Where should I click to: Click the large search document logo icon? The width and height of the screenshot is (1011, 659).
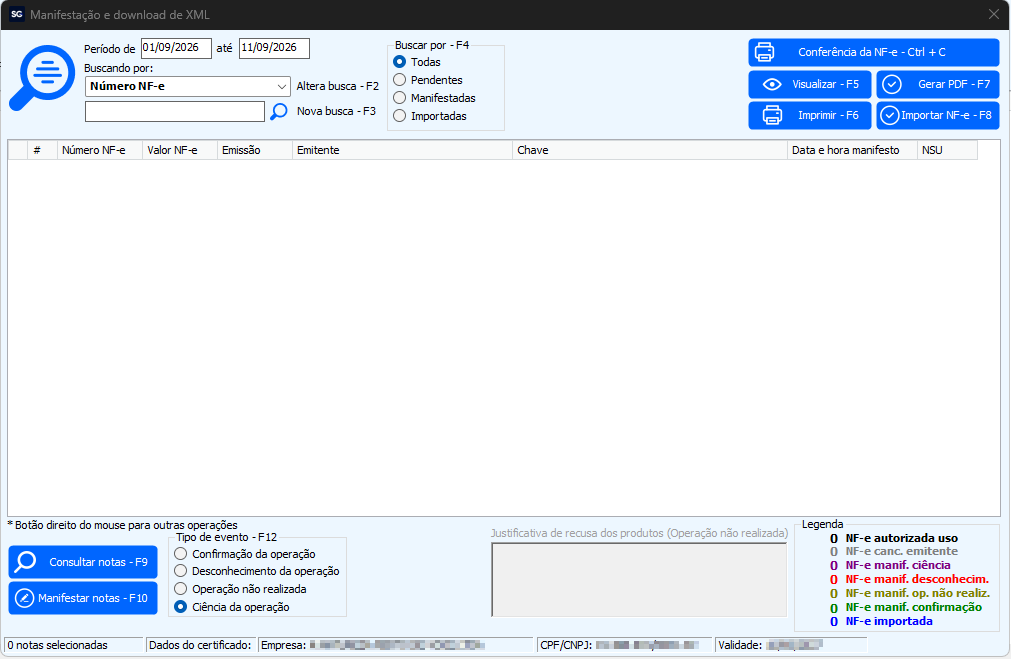(43, 77)
